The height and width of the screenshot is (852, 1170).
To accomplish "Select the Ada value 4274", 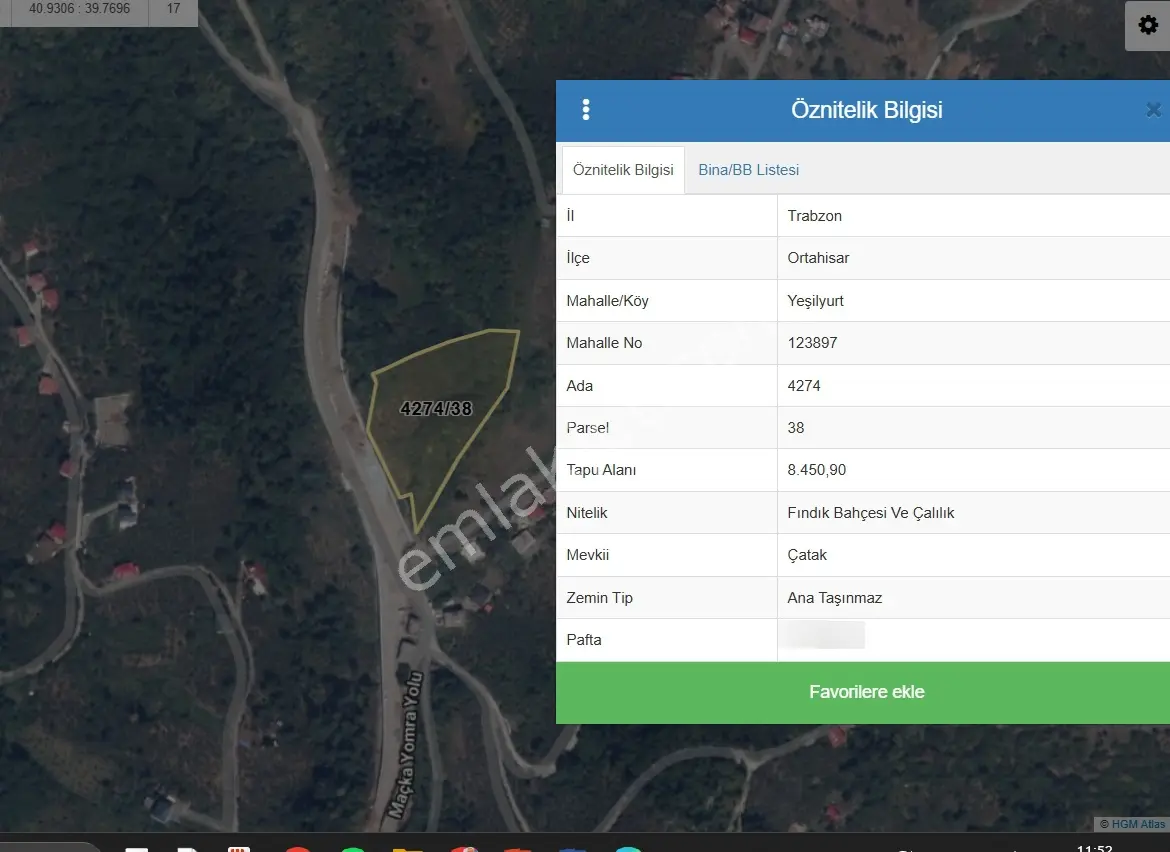I will click(x=804, y=386).
